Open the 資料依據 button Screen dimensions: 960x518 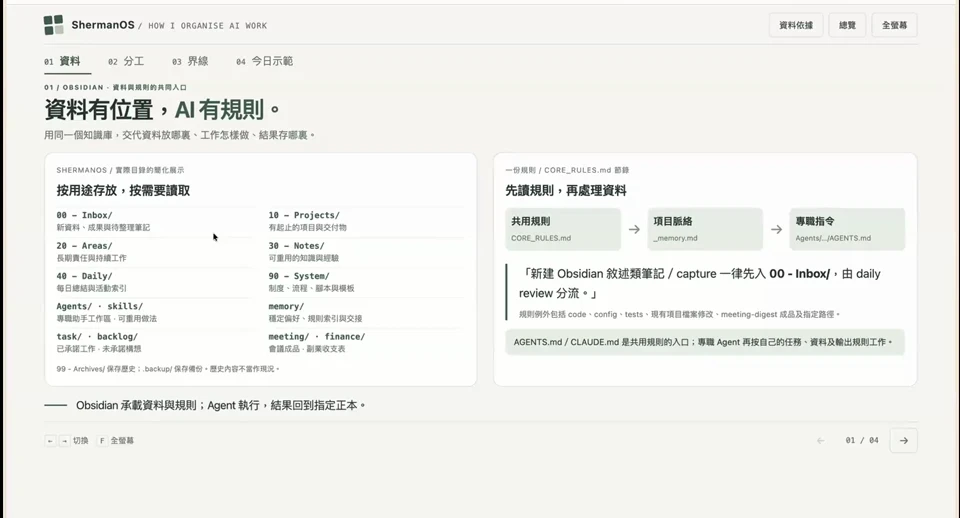796,25
